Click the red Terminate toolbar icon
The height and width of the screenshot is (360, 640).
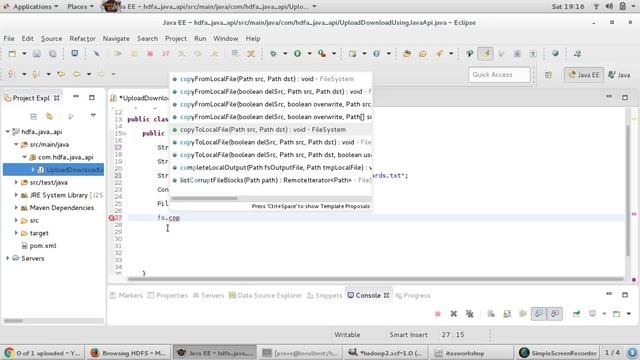150,53
